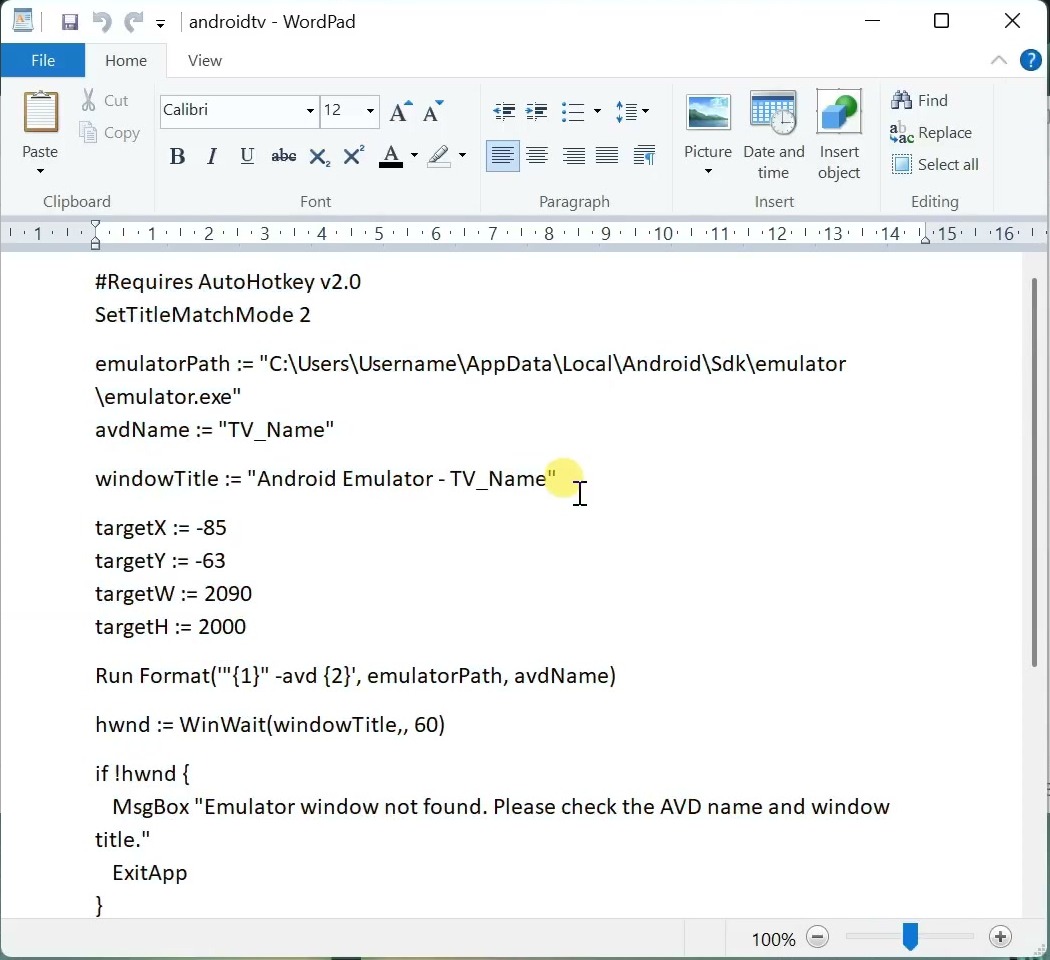Select Justify text alignment
The width and height of the screenshot is (1050, 960).
[607, 156]
